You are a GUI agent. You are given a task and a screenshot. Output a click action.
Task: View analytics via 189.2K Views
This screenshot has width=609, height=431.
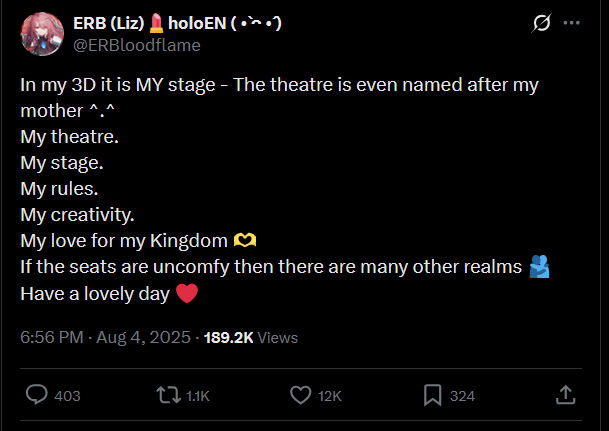pos(250,338)
